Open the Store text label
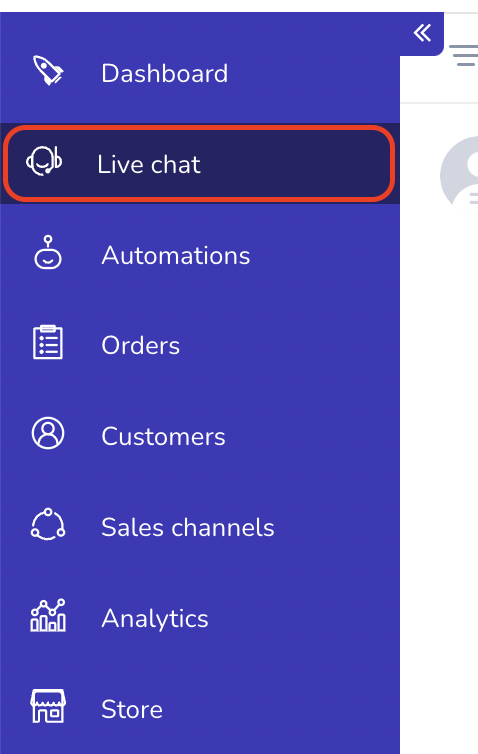478x754 pixels. coord(132,709)
